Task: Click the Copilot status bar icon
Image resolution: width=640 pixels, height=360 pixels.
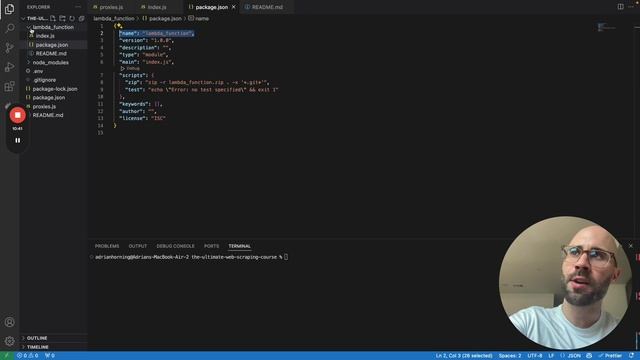Action: pos(589,356)
